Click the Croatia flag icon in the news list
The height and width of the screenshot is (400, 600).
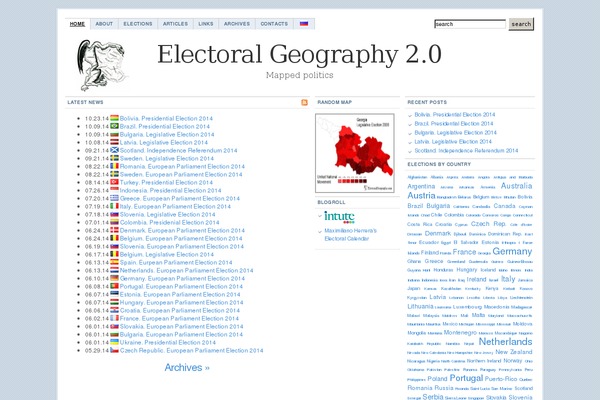114,310
